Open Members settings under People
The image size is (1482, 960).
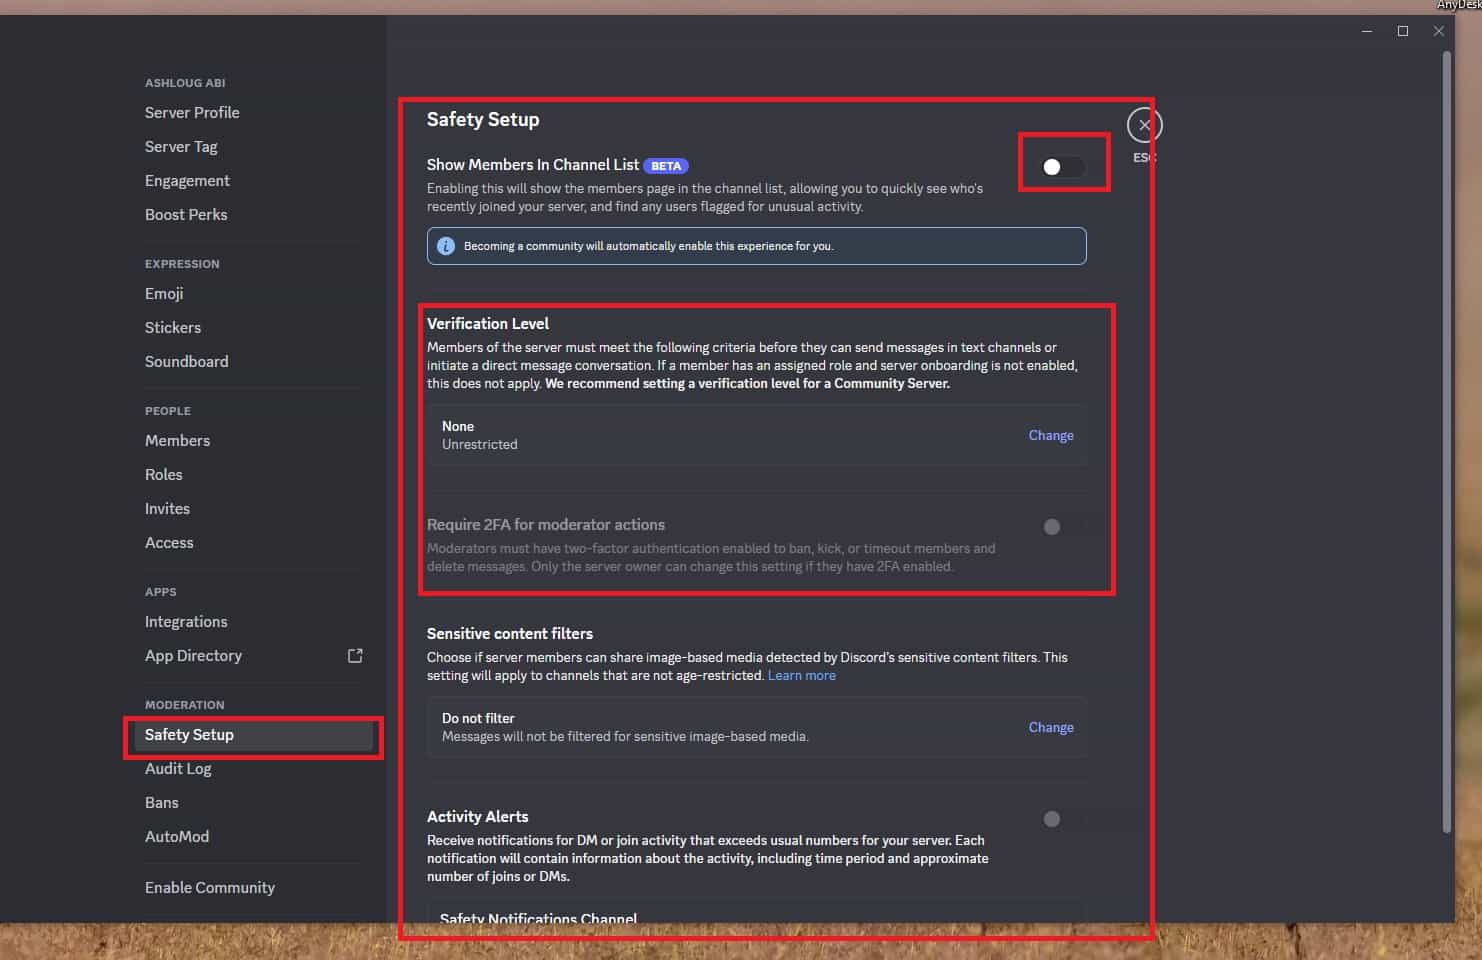(x=177, y=440)
